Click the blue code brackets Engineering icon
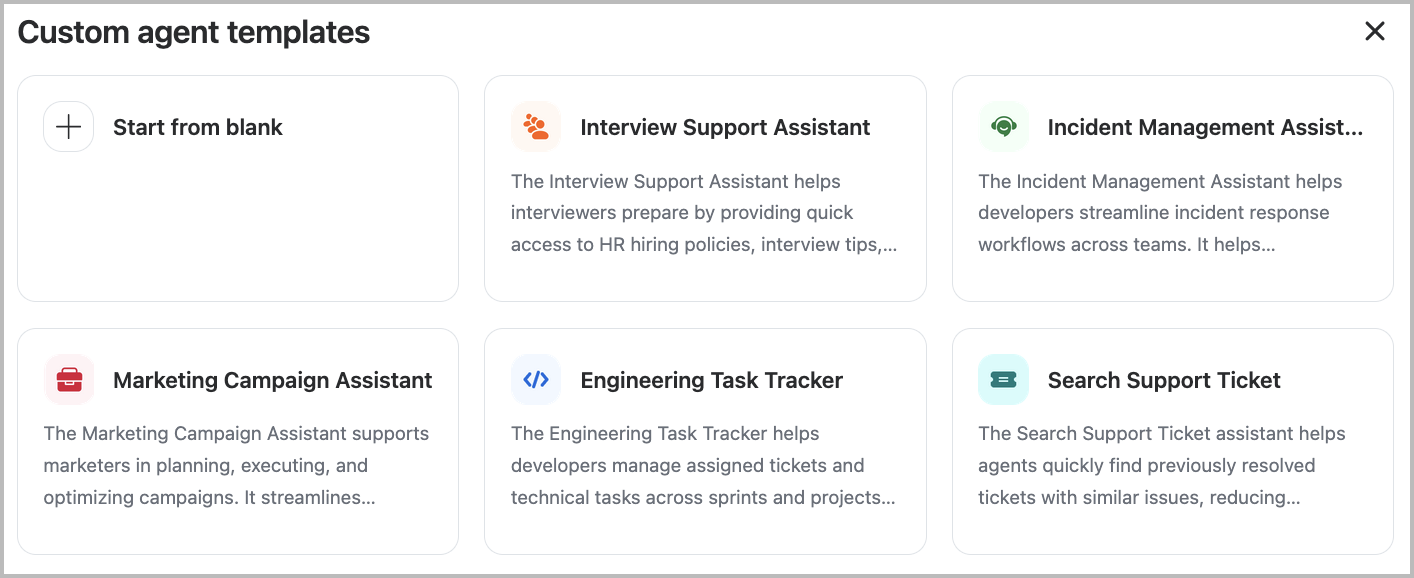Image resolution: width=1414 pixels, height=578 pixels. coord(536,380)
